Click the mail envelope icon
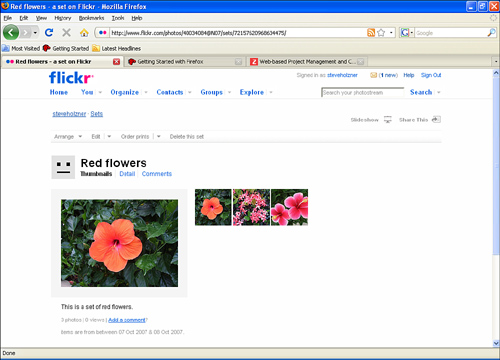The width and height of the screenshot is (500, 360). click(373, 75)
